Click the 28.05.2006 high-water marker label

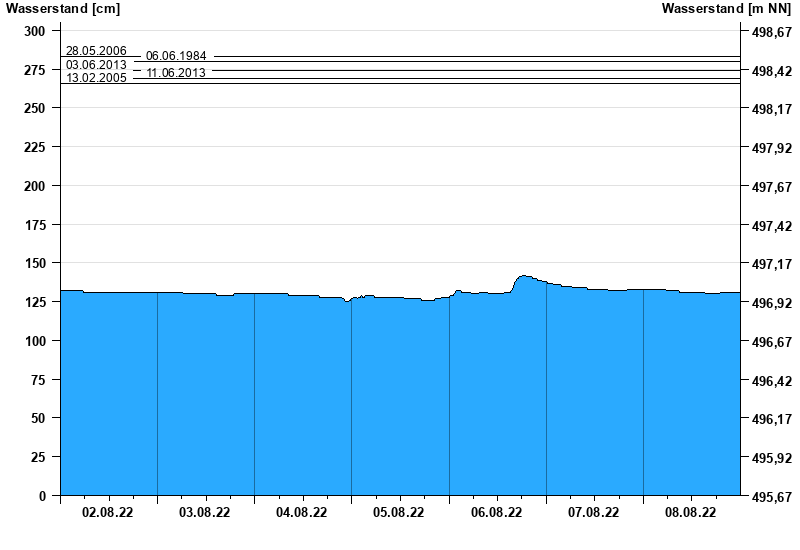96,50
